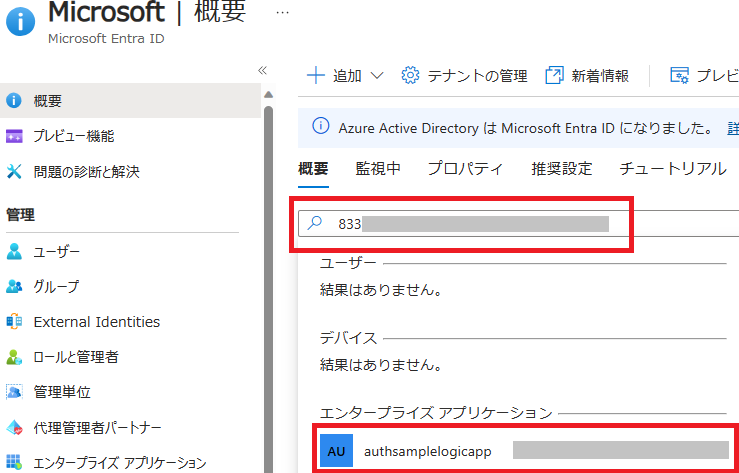The image size is (739, 473).
Task: Click the ロールと管理者 icon
Action: tap(14, 357)
